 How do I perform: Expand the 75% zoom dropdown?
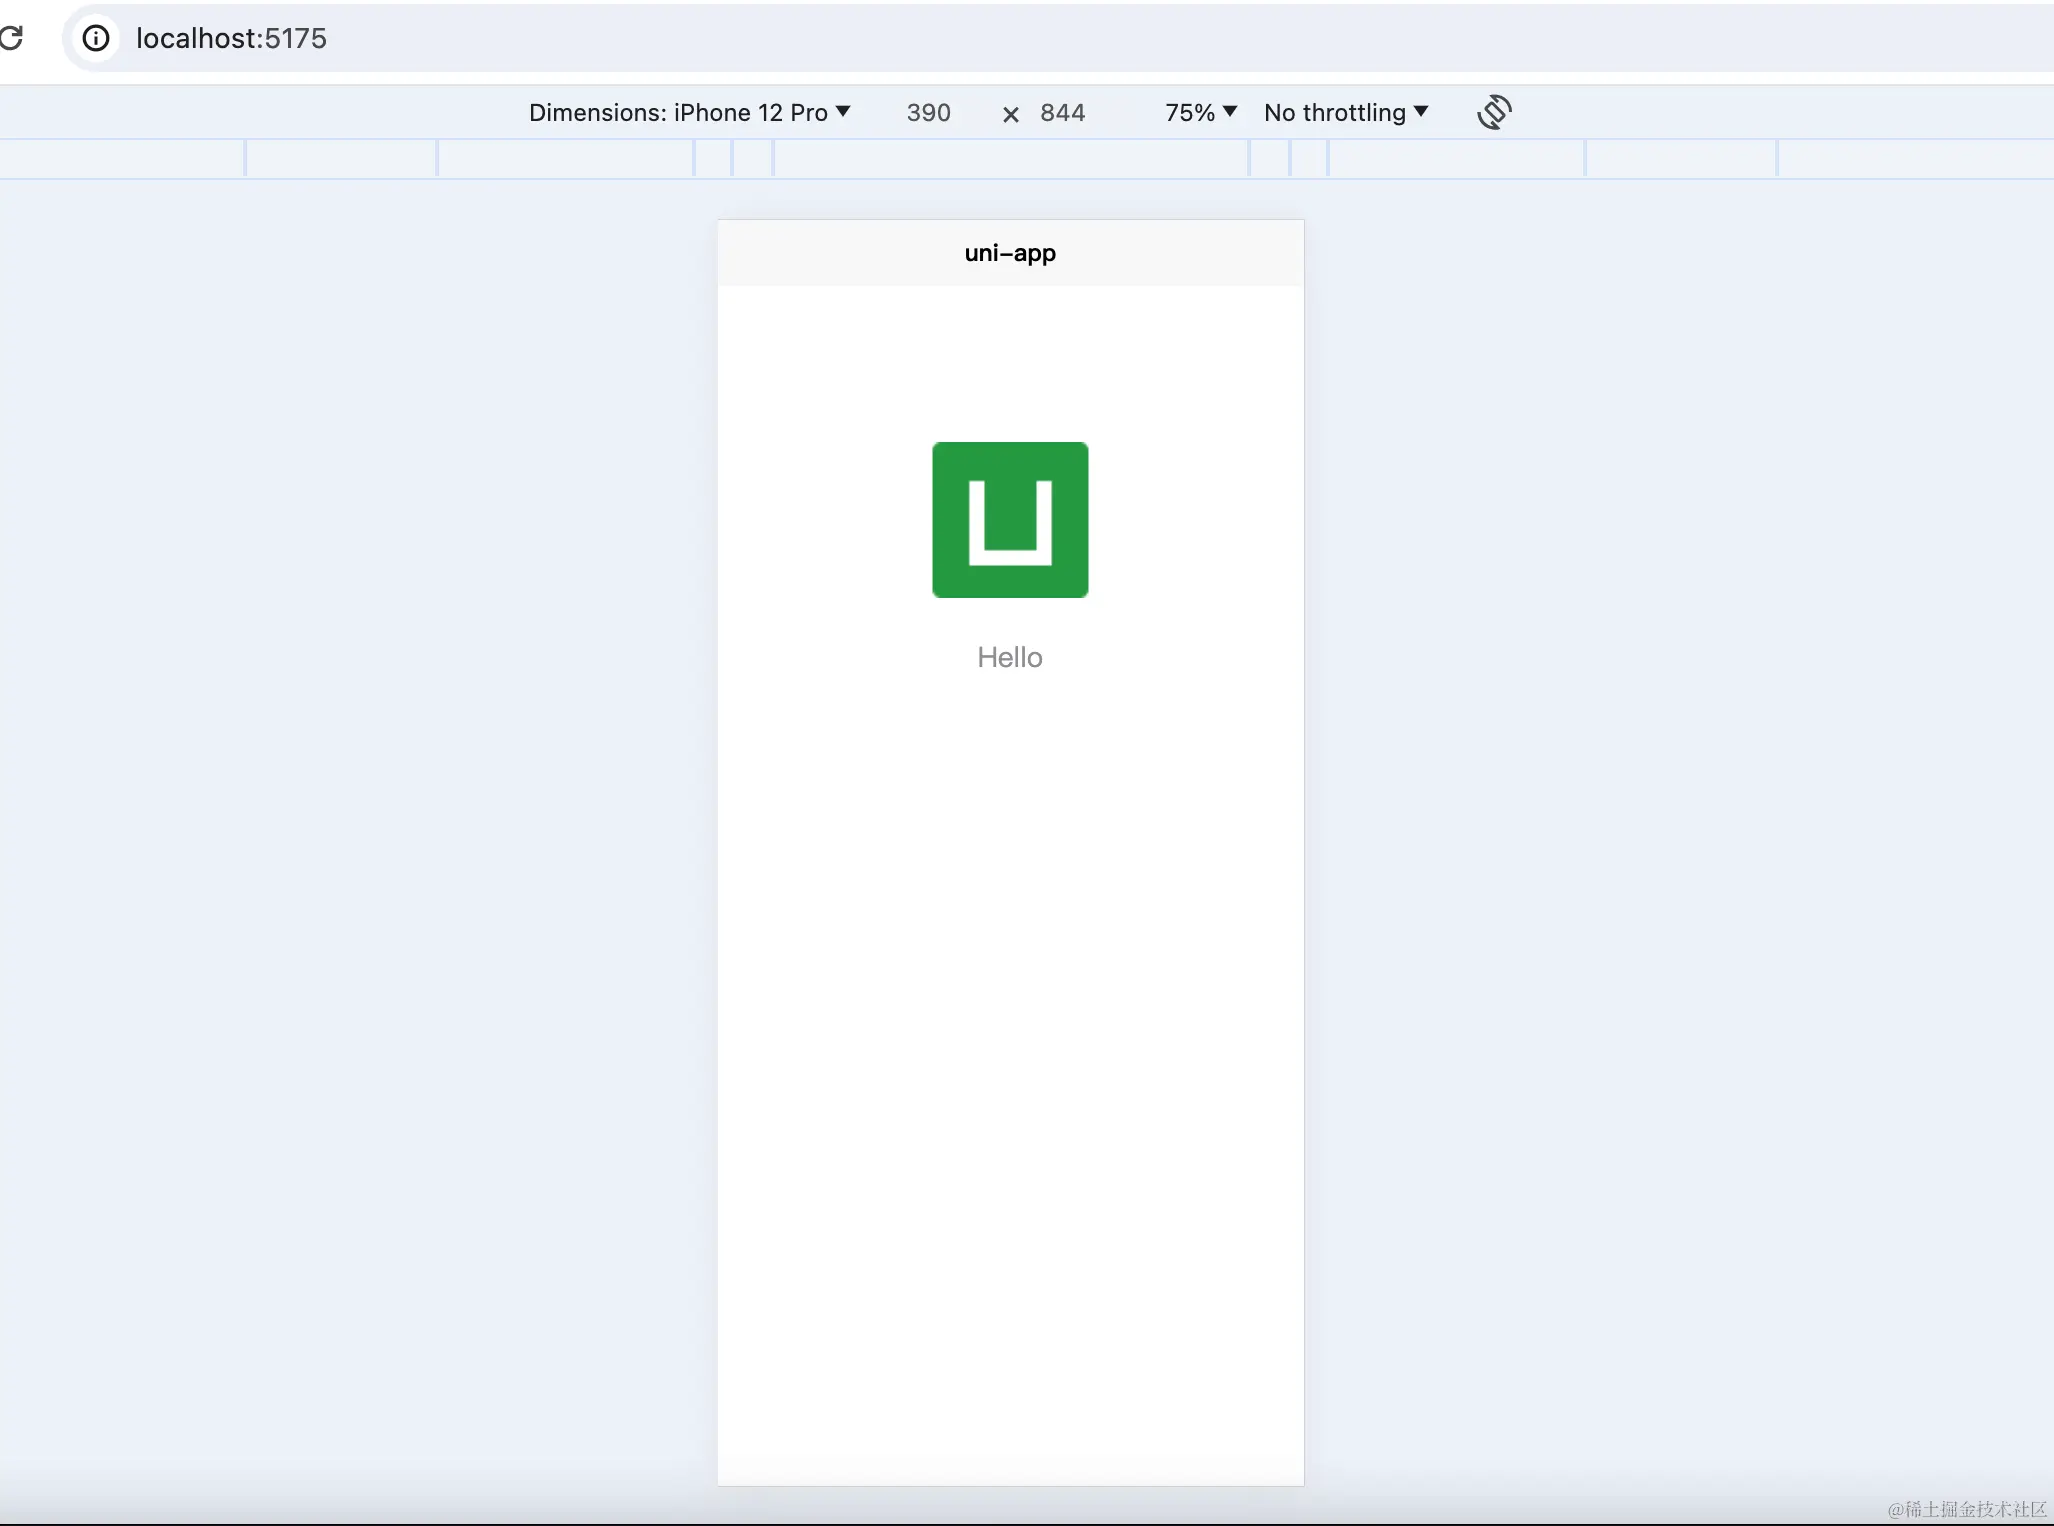1200,112
